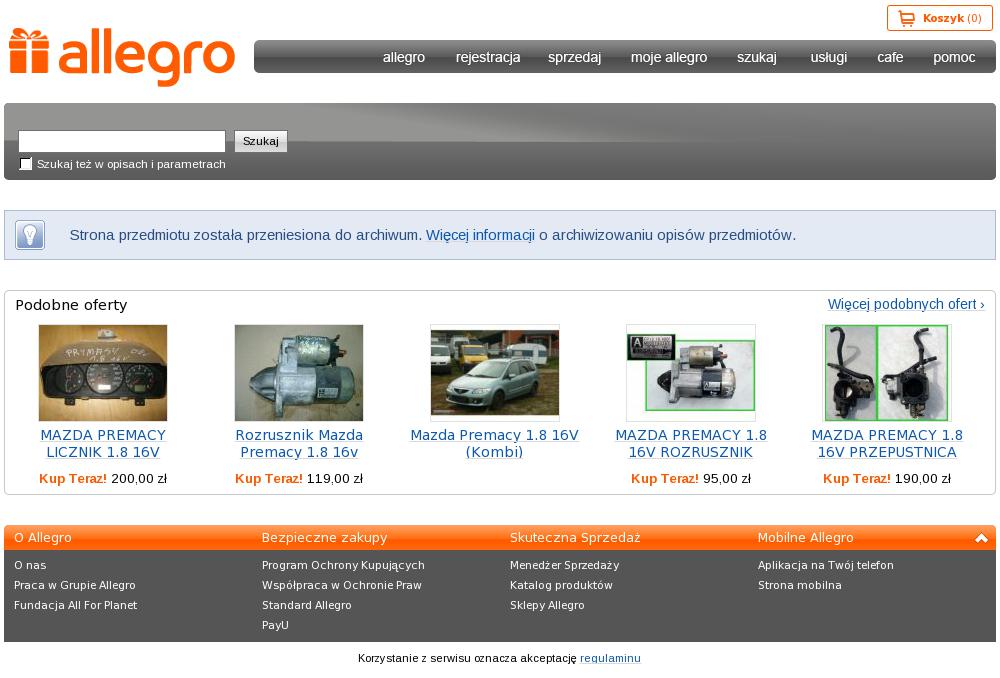Open the silver rozrusznik starter thumbnail
Viewport: 1000px width, 678px height.
coord(298,372)
